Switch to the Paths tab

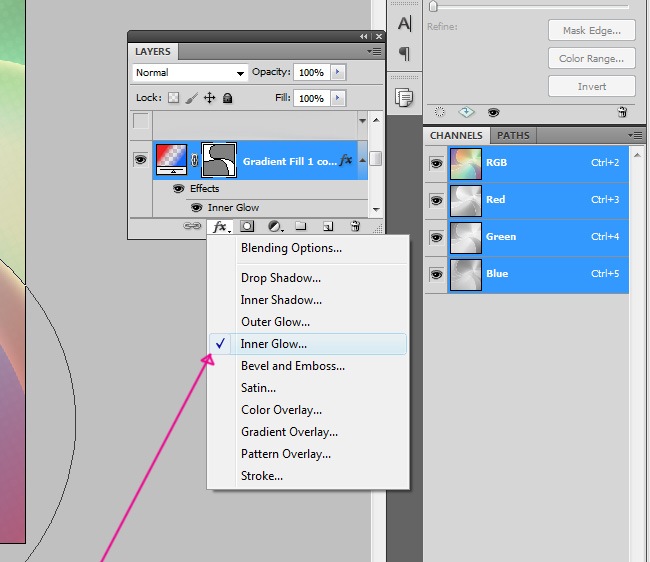click(x=512, y=135)
